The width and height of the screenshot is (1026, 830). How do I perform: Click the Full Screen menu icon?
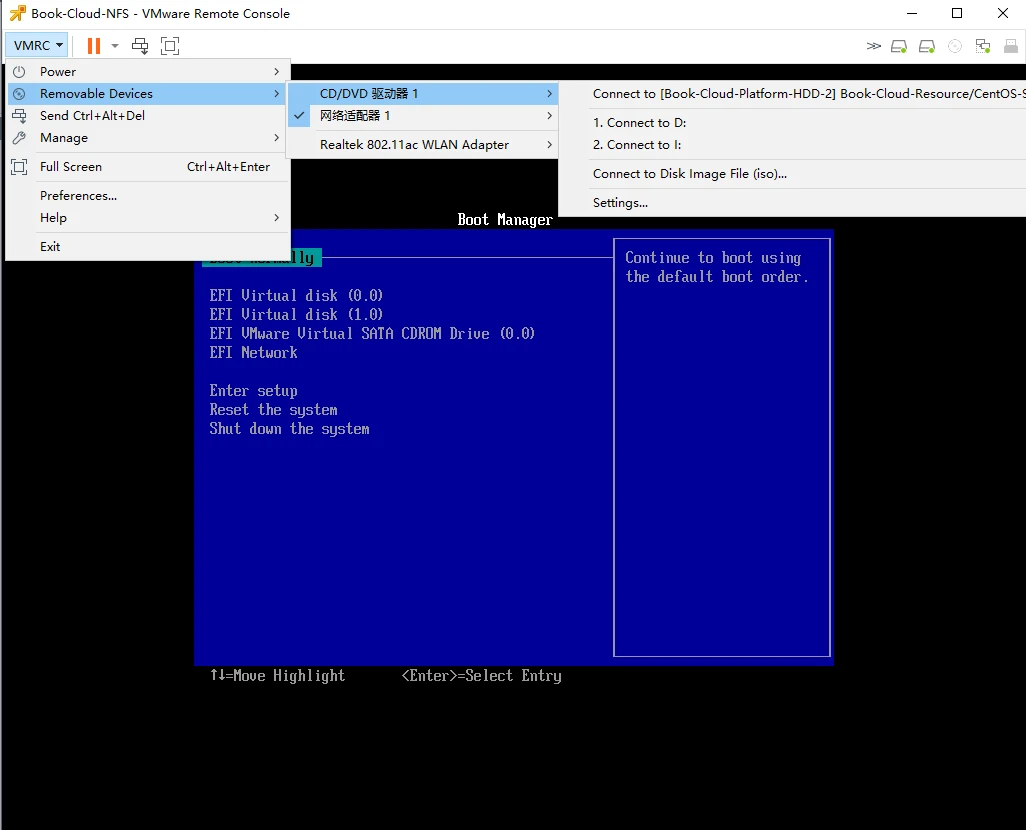point(20,167)
